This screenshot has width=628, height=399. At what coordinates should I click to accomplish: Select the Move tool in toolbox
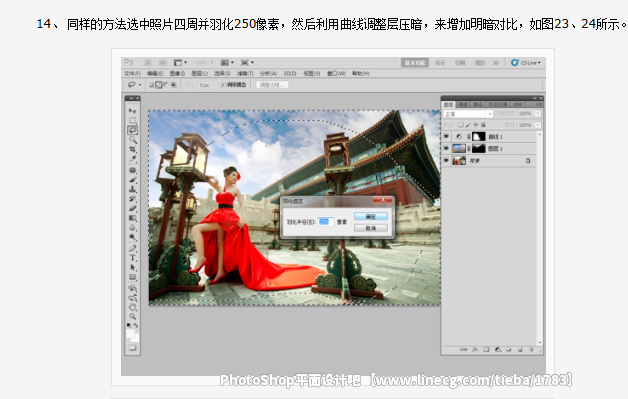(133, 111)
